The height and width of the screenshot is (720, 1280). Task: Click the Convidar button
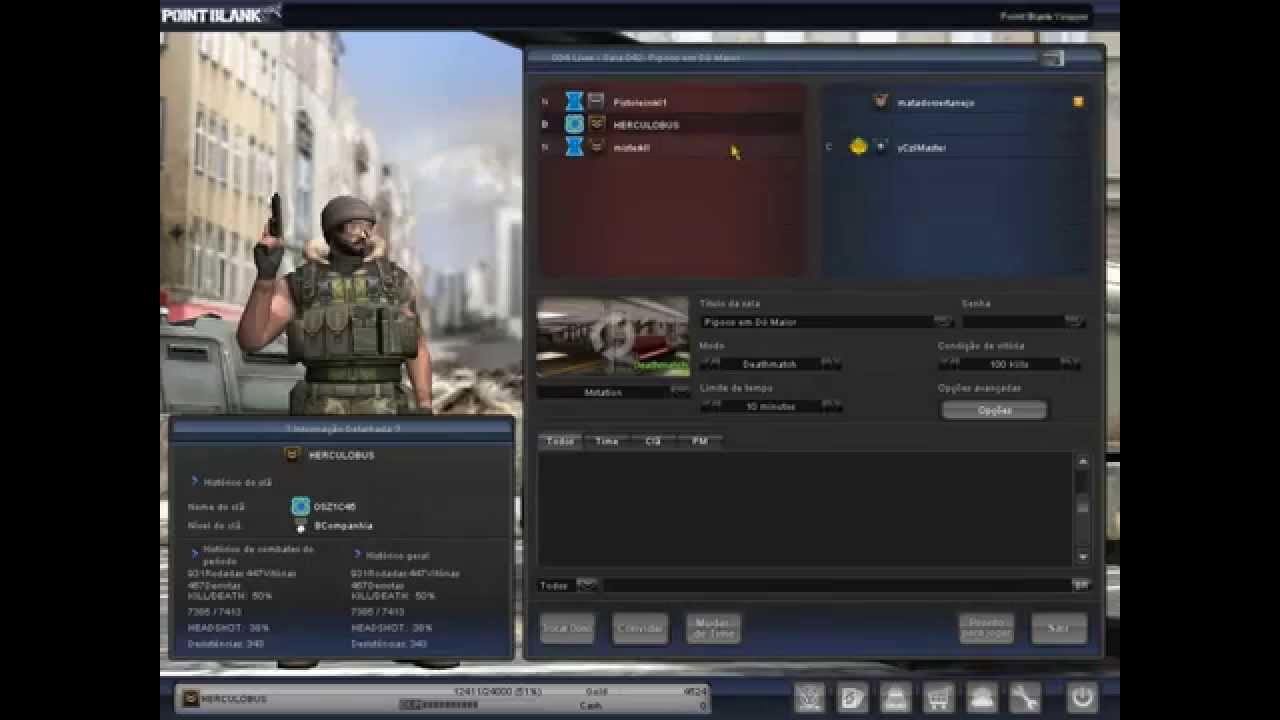tap(640, 628)
